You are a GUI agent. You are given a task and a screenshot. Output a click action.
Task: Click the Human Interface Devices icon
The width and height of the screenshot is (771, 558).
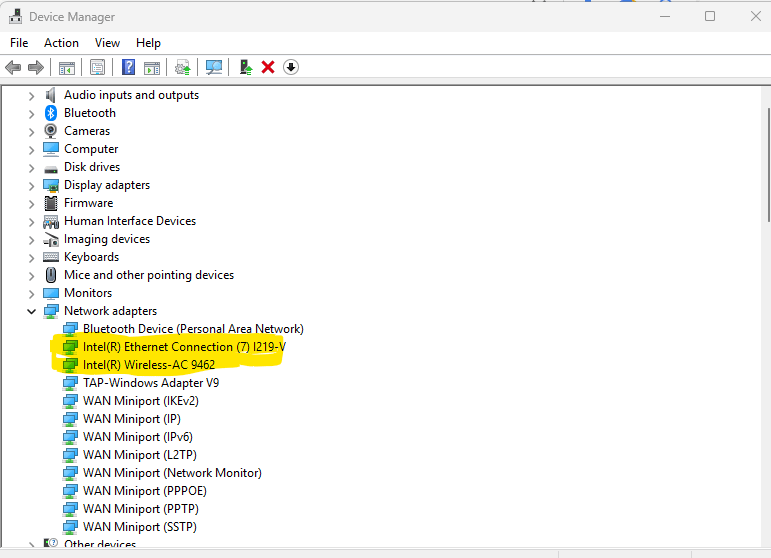51,222
